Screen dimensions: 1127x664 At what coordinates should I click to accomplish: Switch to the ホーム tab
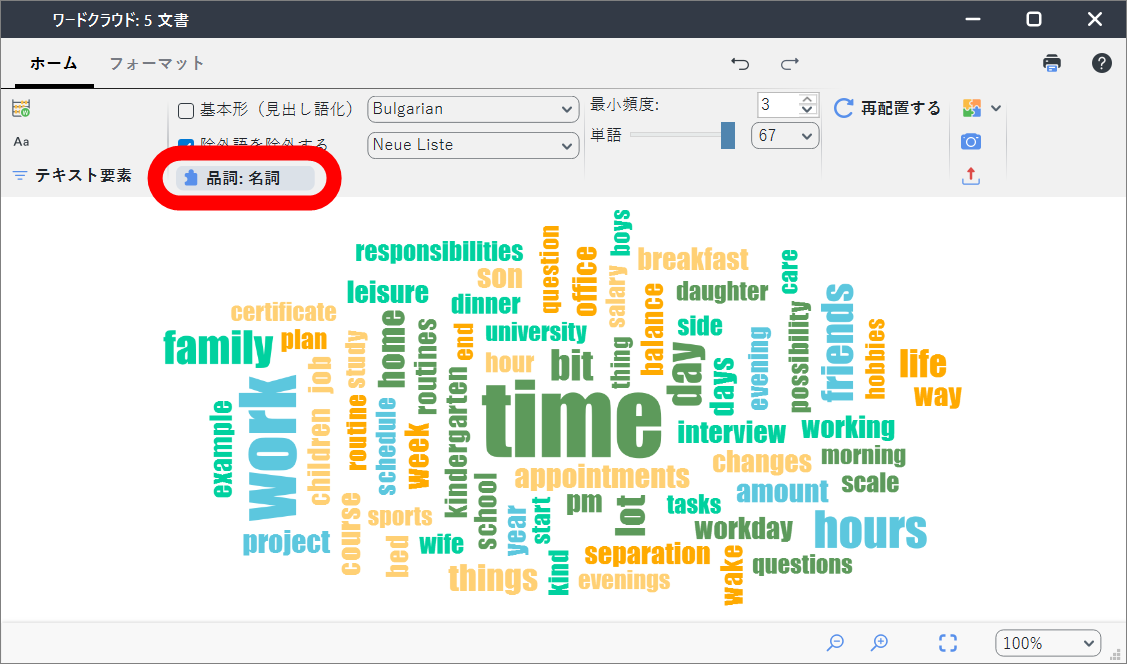point(54,63)
